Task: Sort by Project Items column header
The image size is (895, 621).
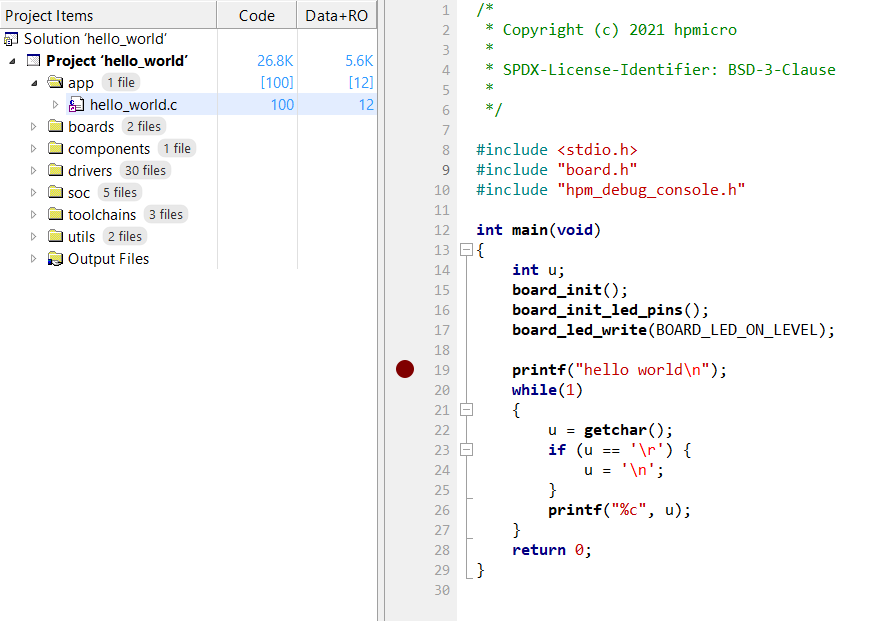Action: 108,15
